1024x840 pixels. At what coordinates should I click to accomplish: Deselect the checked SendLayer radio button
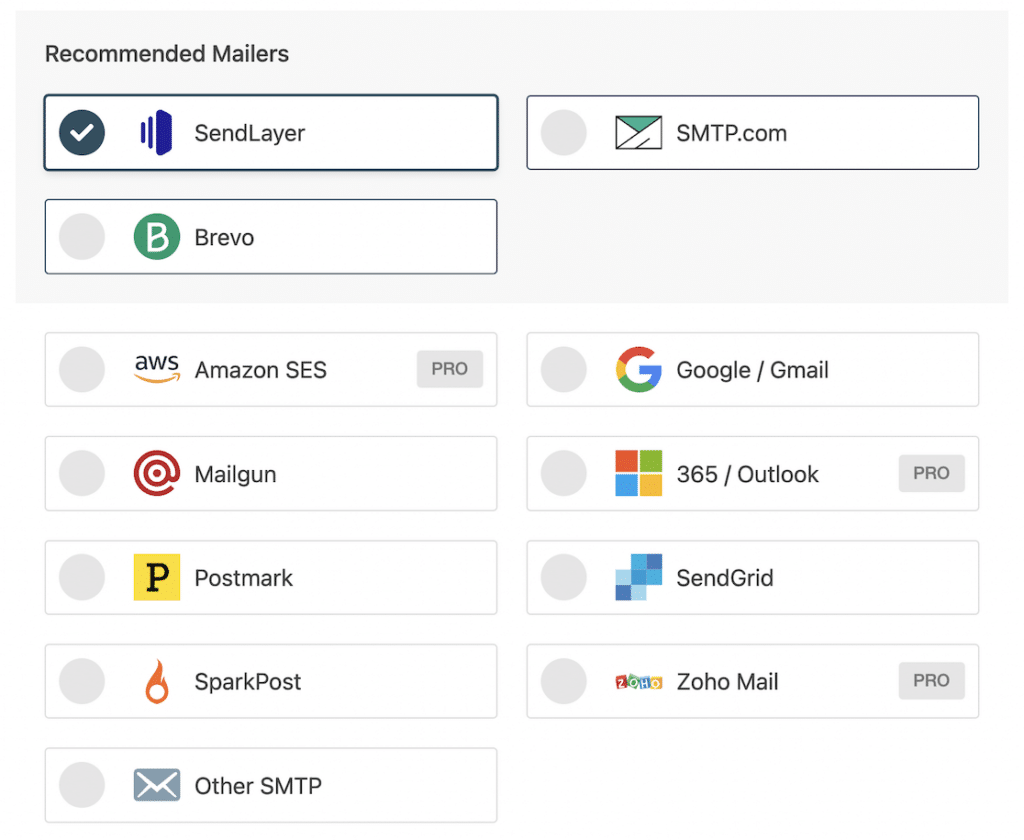pos(81,132)
